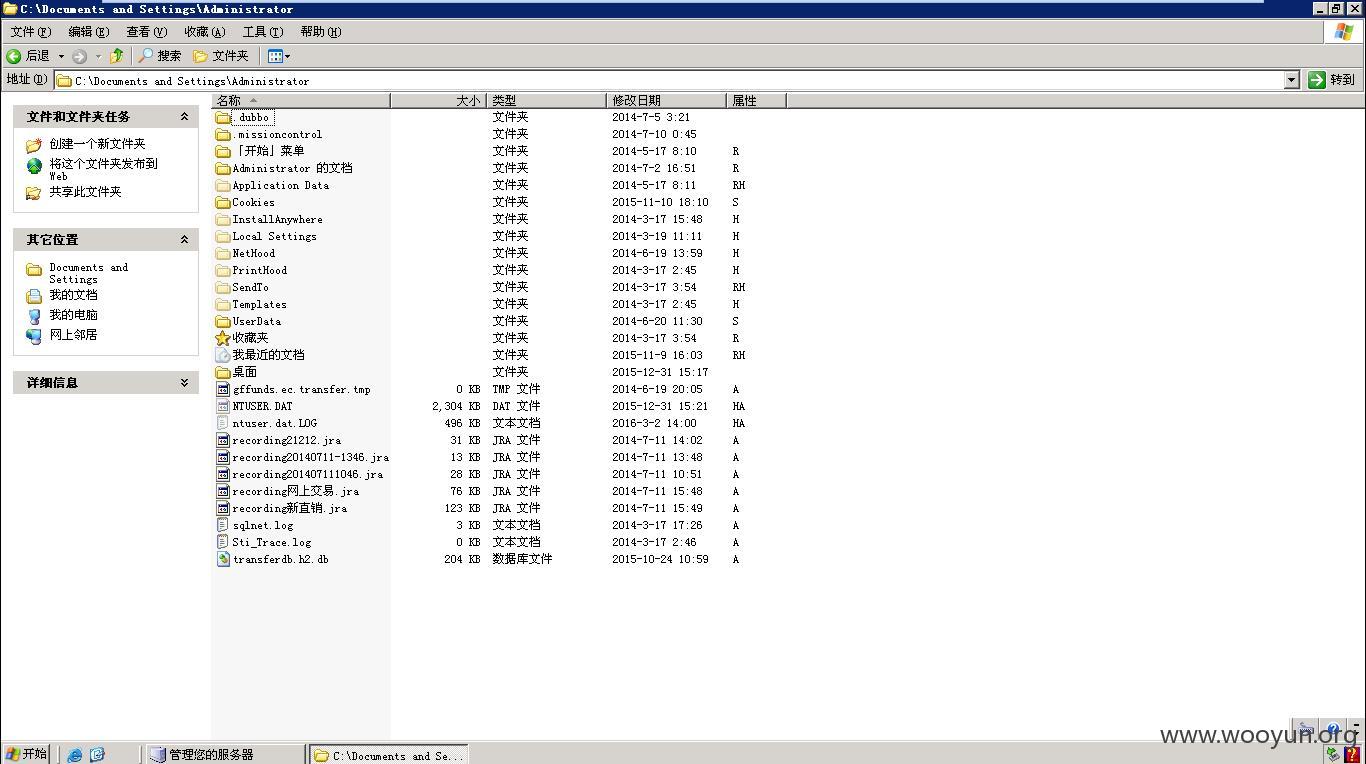Click the 转到 go button
Image resolution: width=1366 pixels, height=764 pixels.
1332,80
